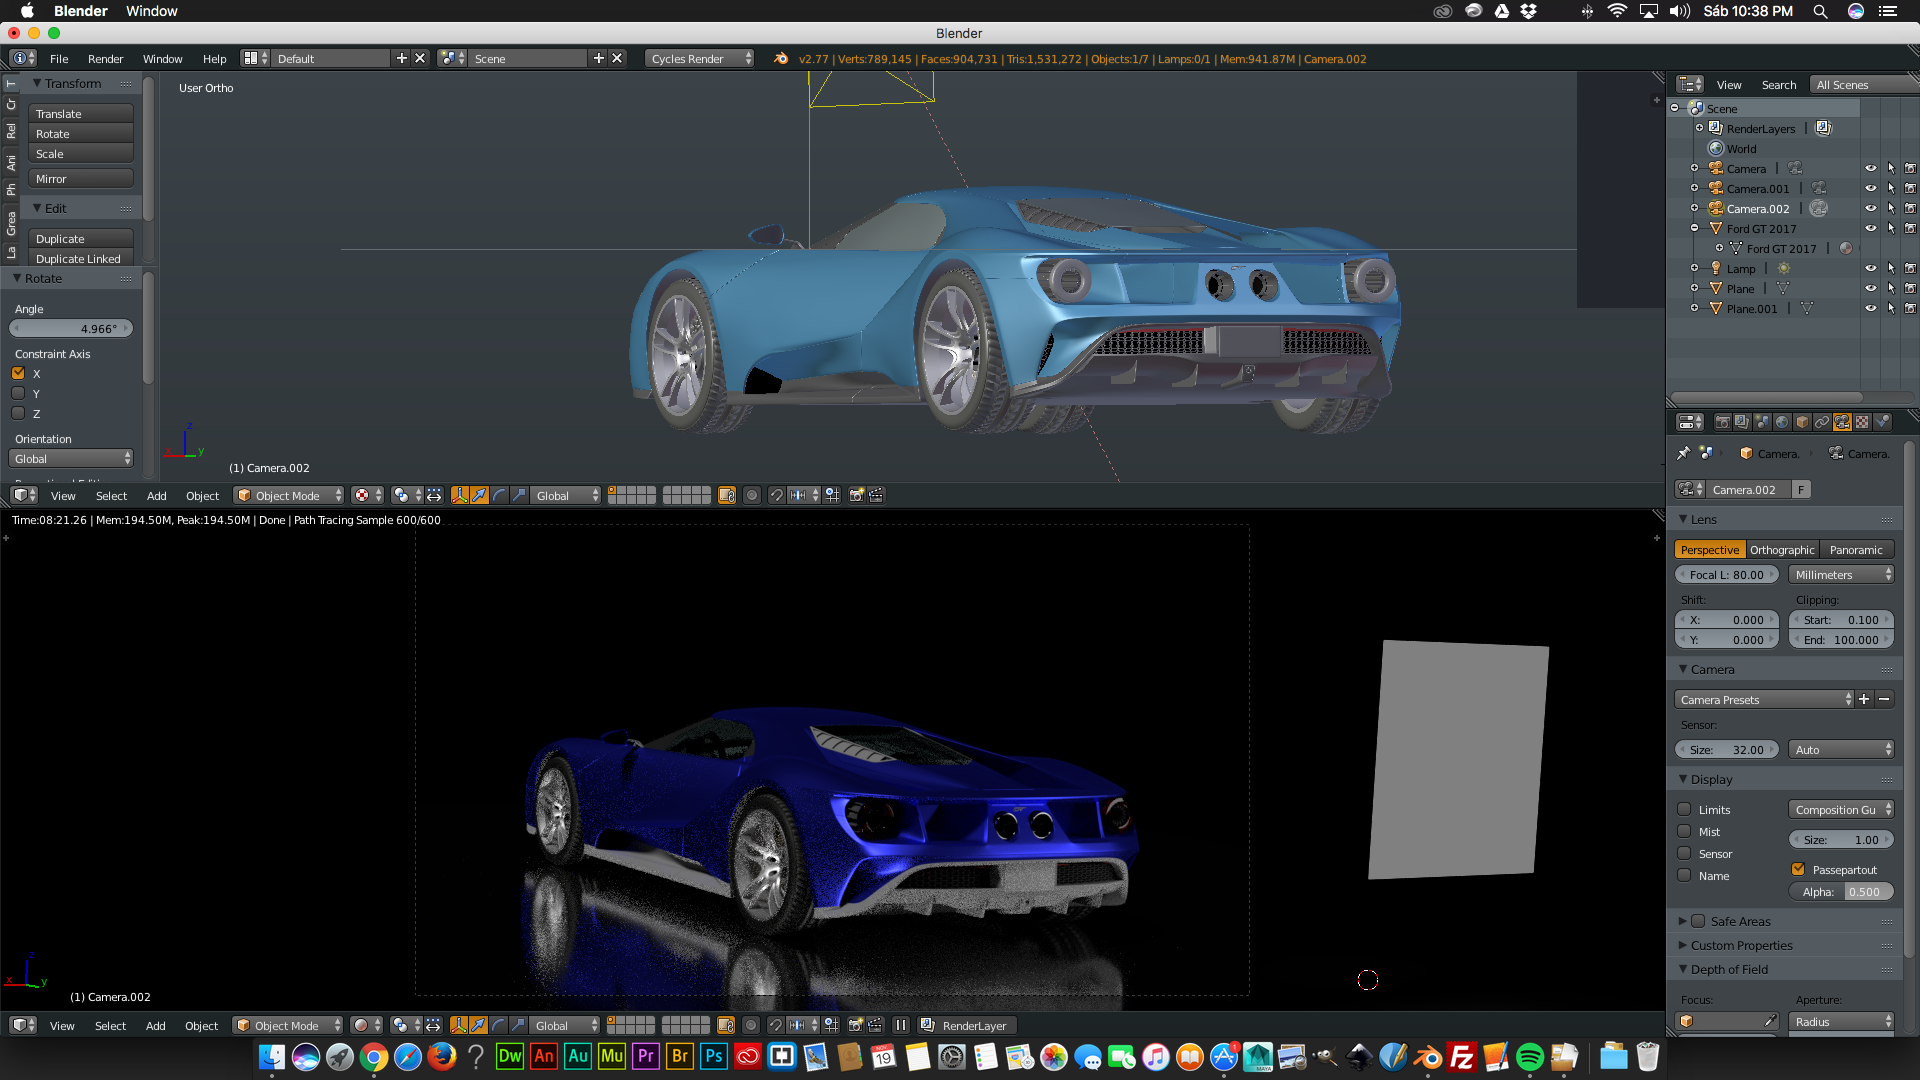The width and height of the screenshot is (1920, 1080).
Task: Hide Camera.002 with its eye icon
Action: point(1870,208)
